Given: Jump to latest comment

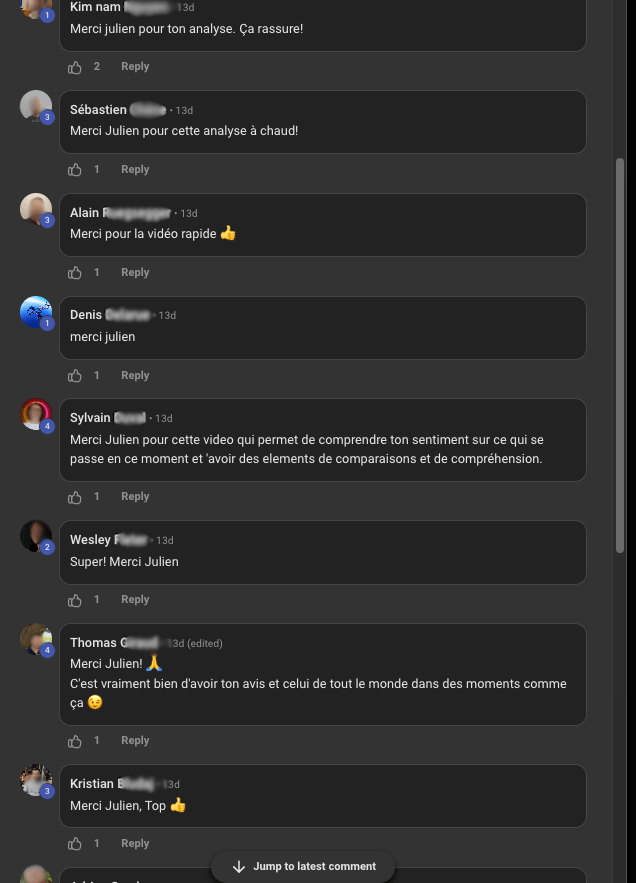Looking at the screenshot, I should click(x=304, y=866).
